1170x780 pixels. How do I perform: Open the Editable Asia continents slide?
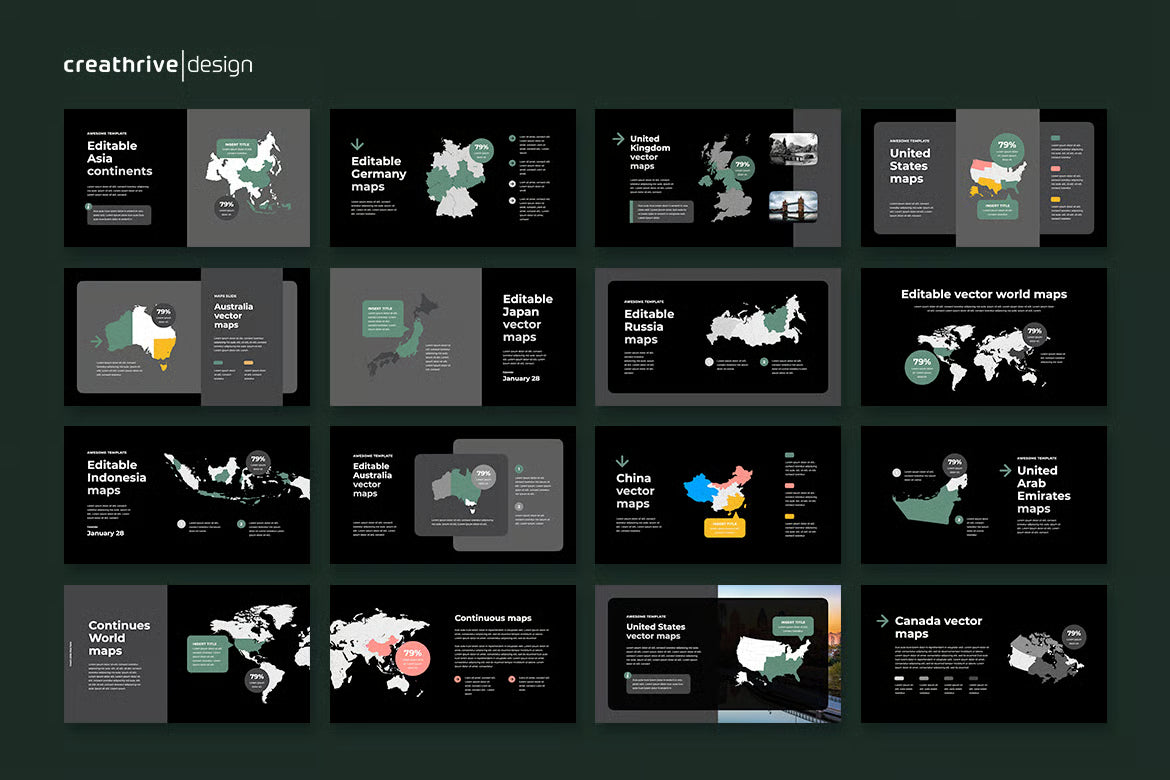pyautogui.click(x=187, y=178)
